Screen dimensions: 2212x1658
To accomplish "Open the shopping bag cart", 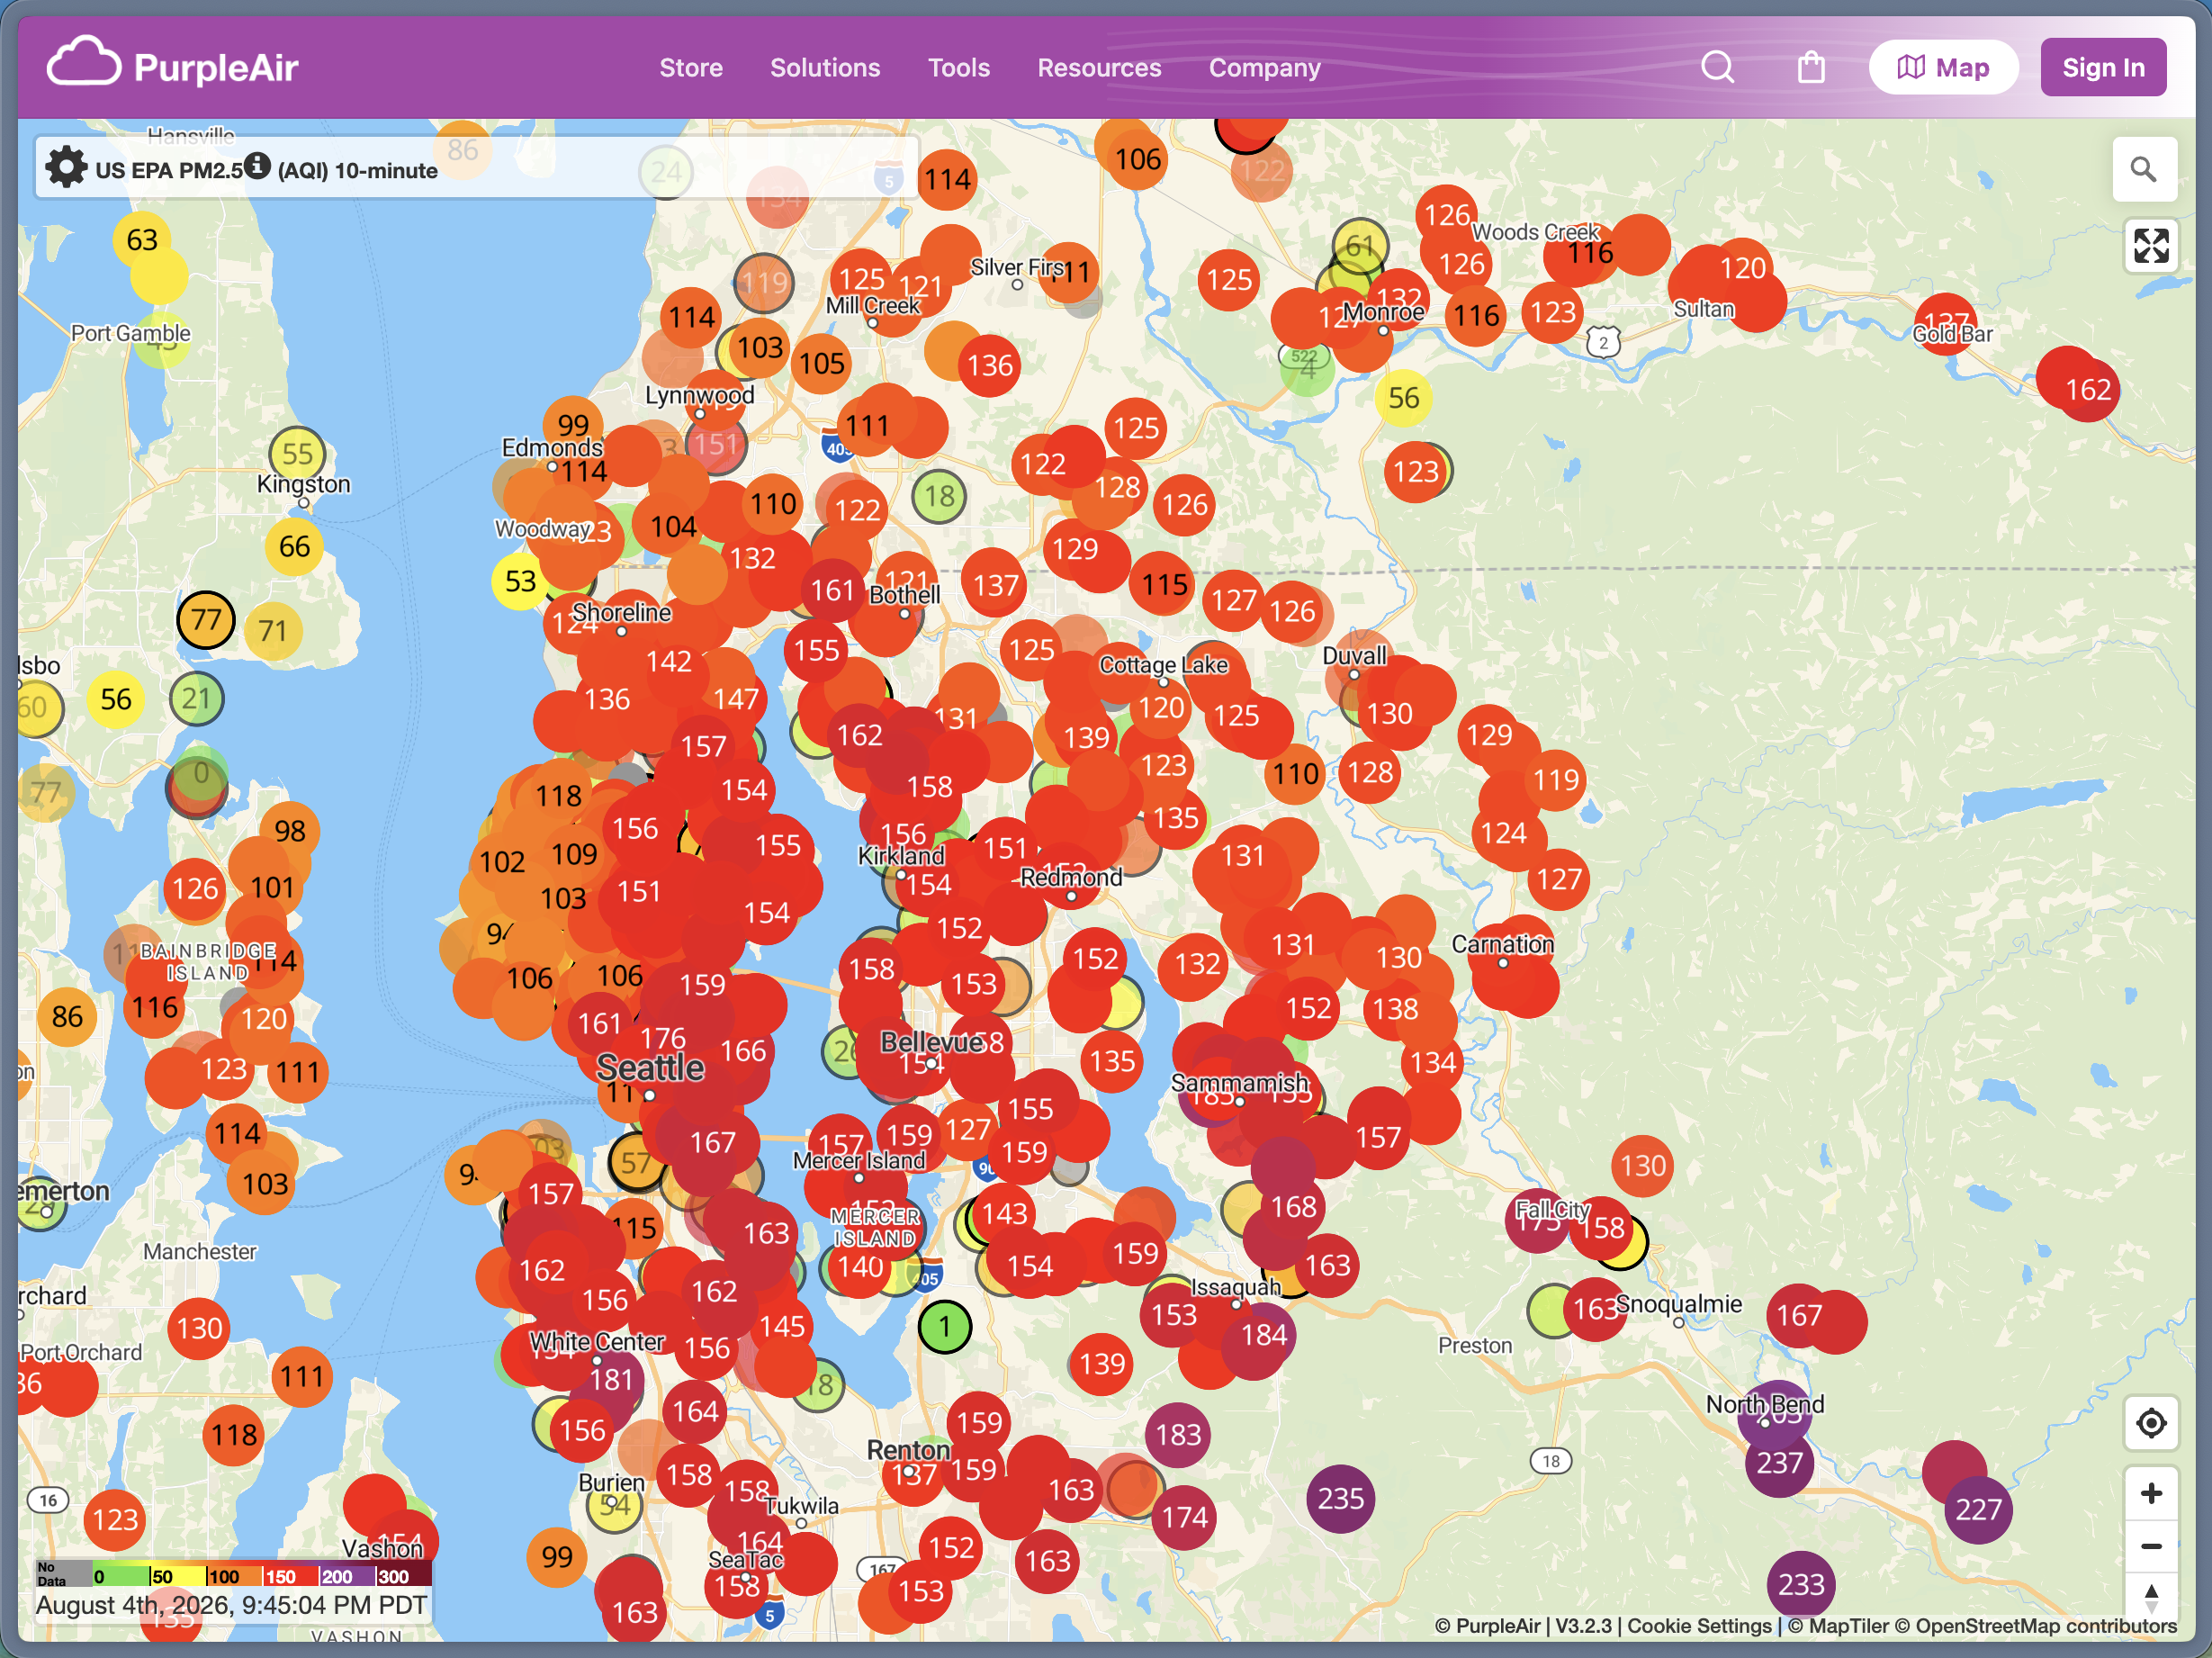I will (x=1810, y=67).
